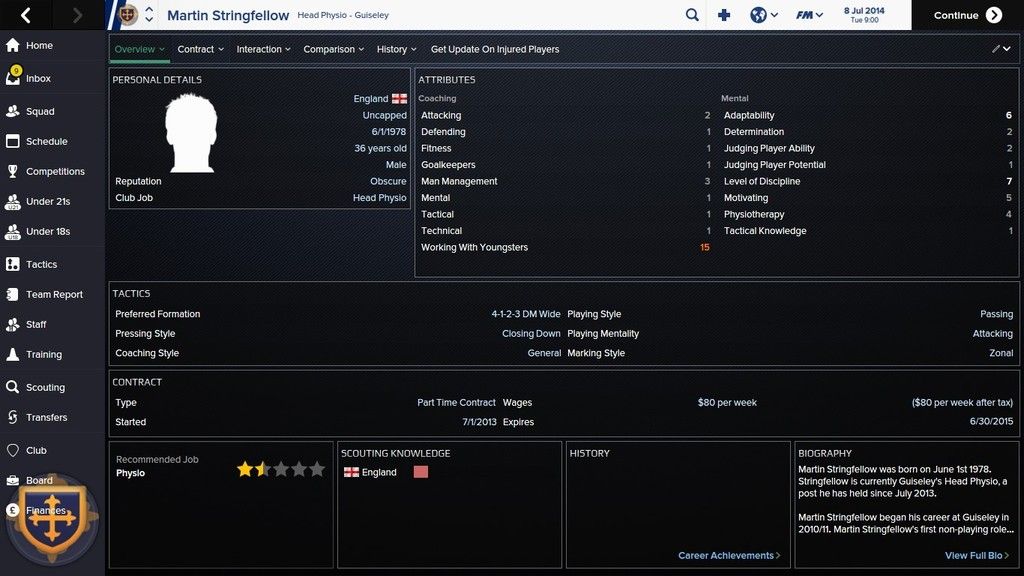Click the View Full Bio link
Image resolution: width=1024 pixels, height=576 pixels.
point(976,556)
